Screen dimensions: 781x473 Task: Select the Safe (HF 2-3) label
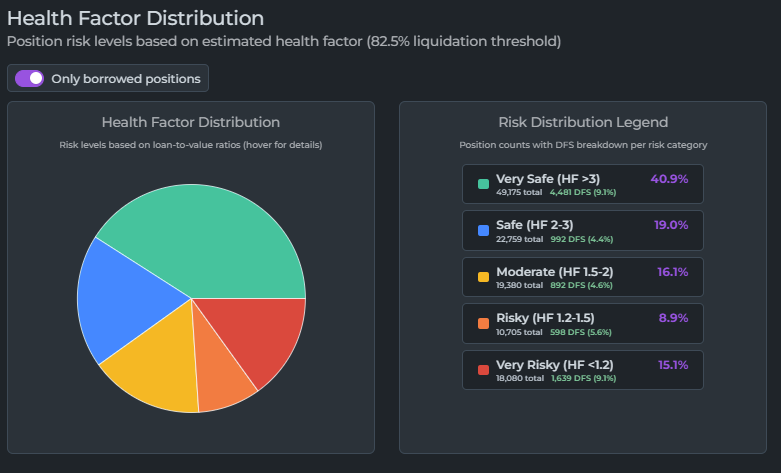[x=534, y=225]
